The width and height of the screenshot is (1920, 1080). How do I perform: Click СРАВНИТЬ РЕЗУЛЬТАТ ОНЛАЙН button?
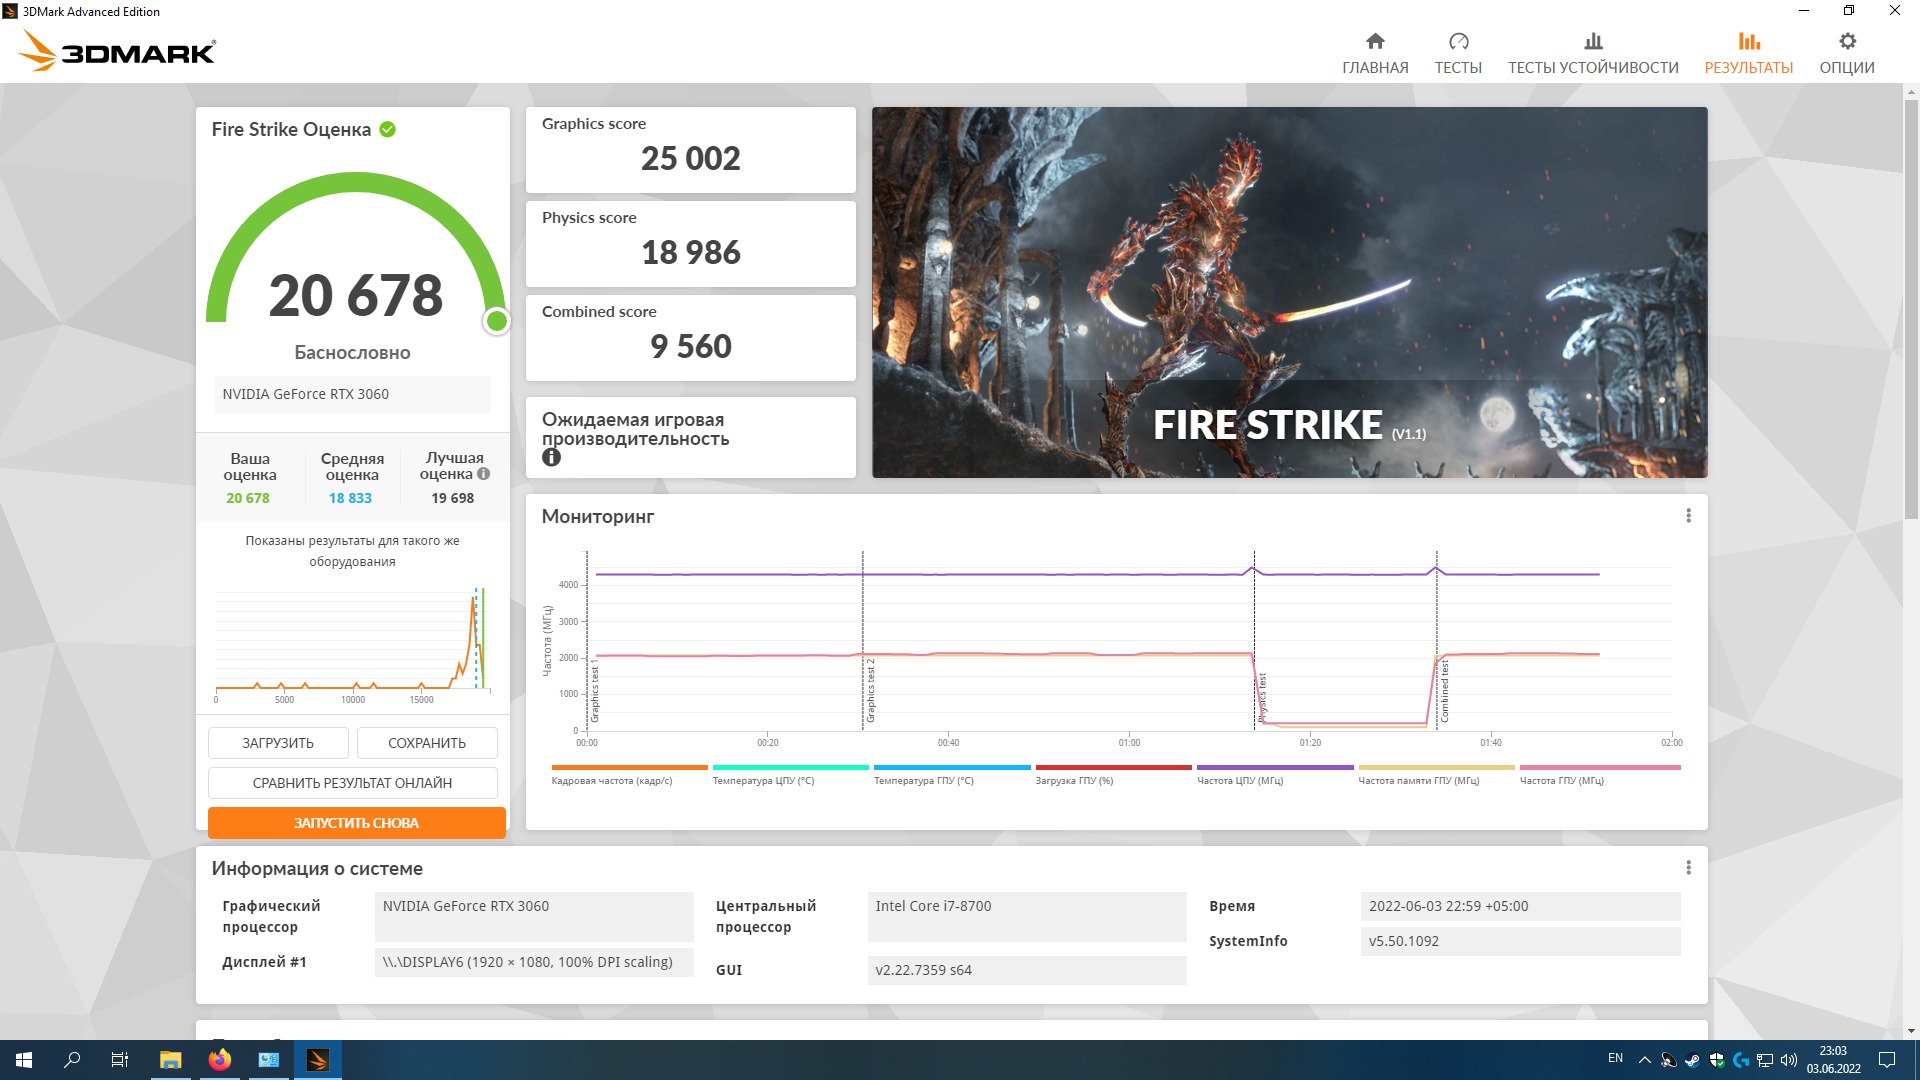352,783
